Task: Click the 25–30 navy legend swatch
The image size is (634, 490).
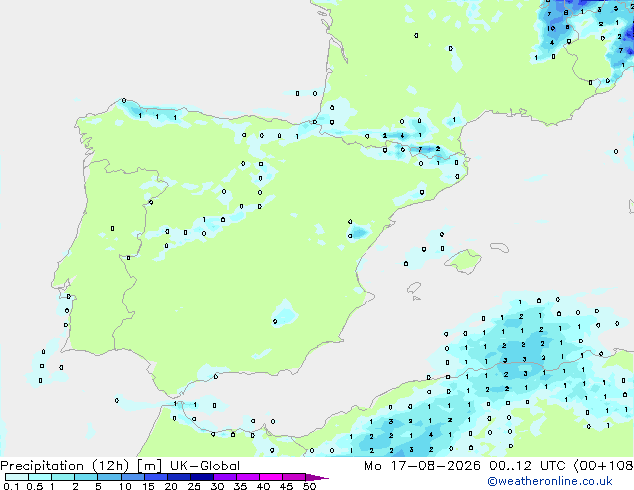Action: click(x=201, y=477)
